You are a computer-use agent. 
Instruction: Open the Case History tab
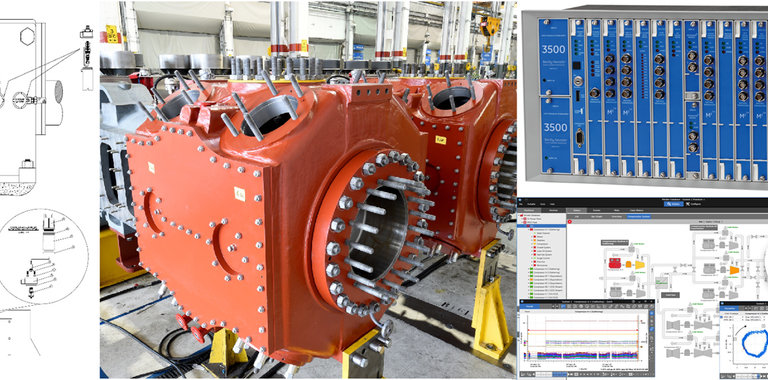pos(636,211)
